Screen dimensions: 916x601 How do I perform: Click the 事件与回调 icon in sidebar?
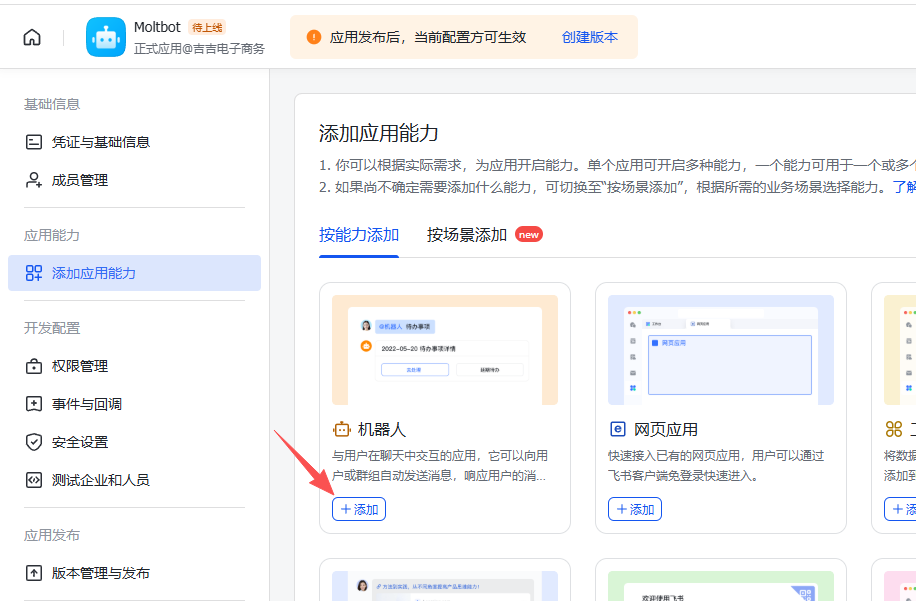(34, 404)
